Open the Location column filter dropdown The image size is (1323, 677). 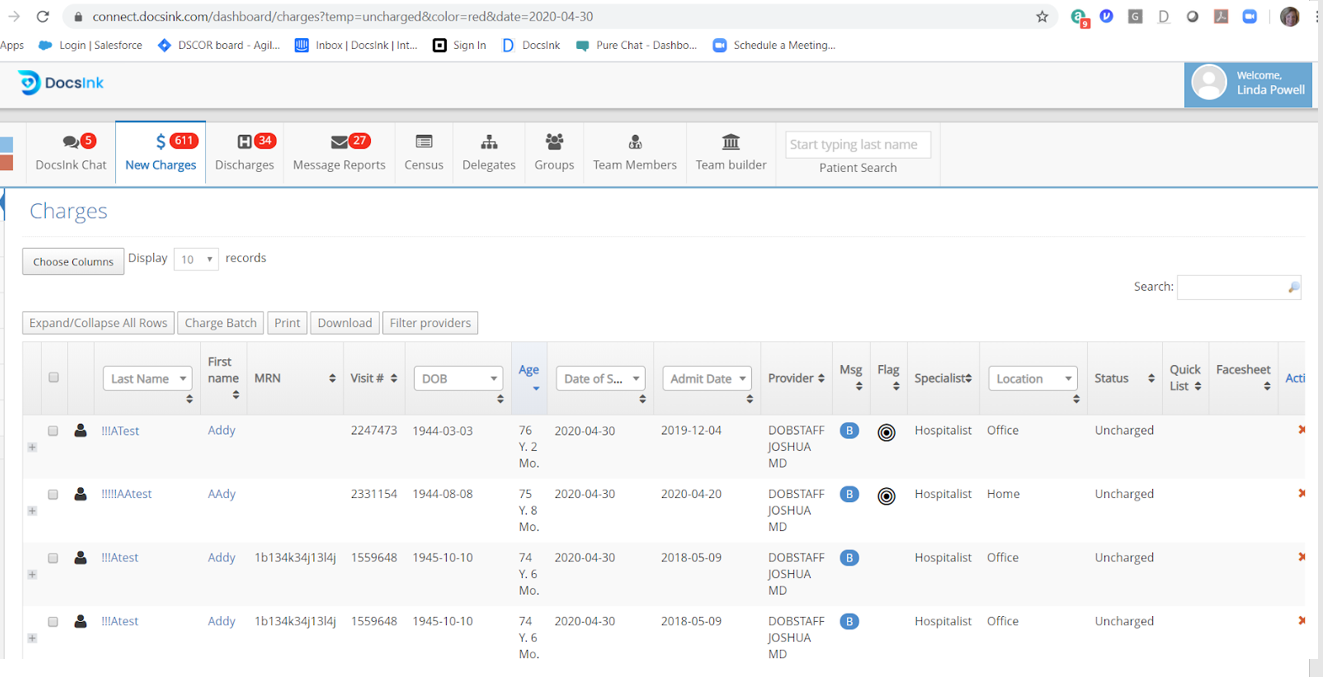coord(1033,378)
